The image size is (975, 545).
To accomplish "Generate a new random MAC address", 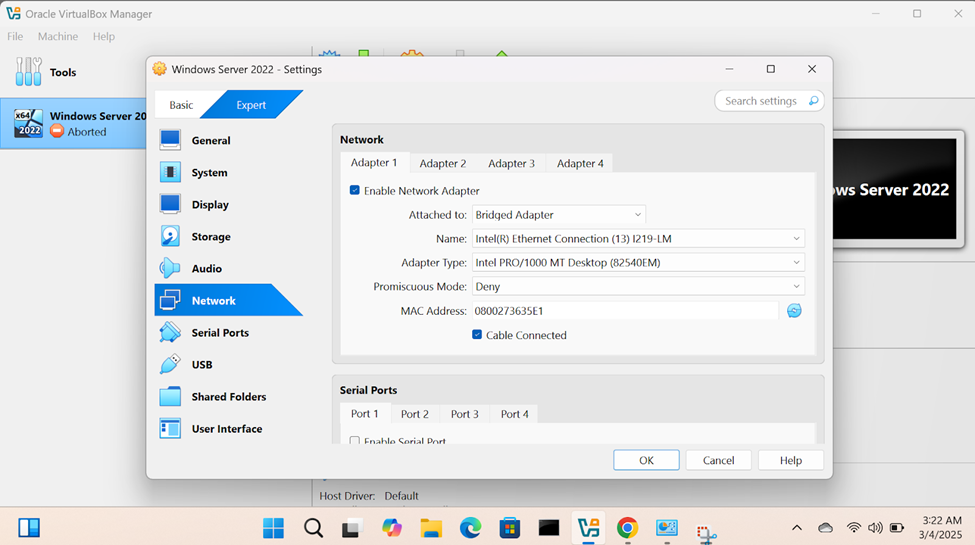I will (794, 310).
